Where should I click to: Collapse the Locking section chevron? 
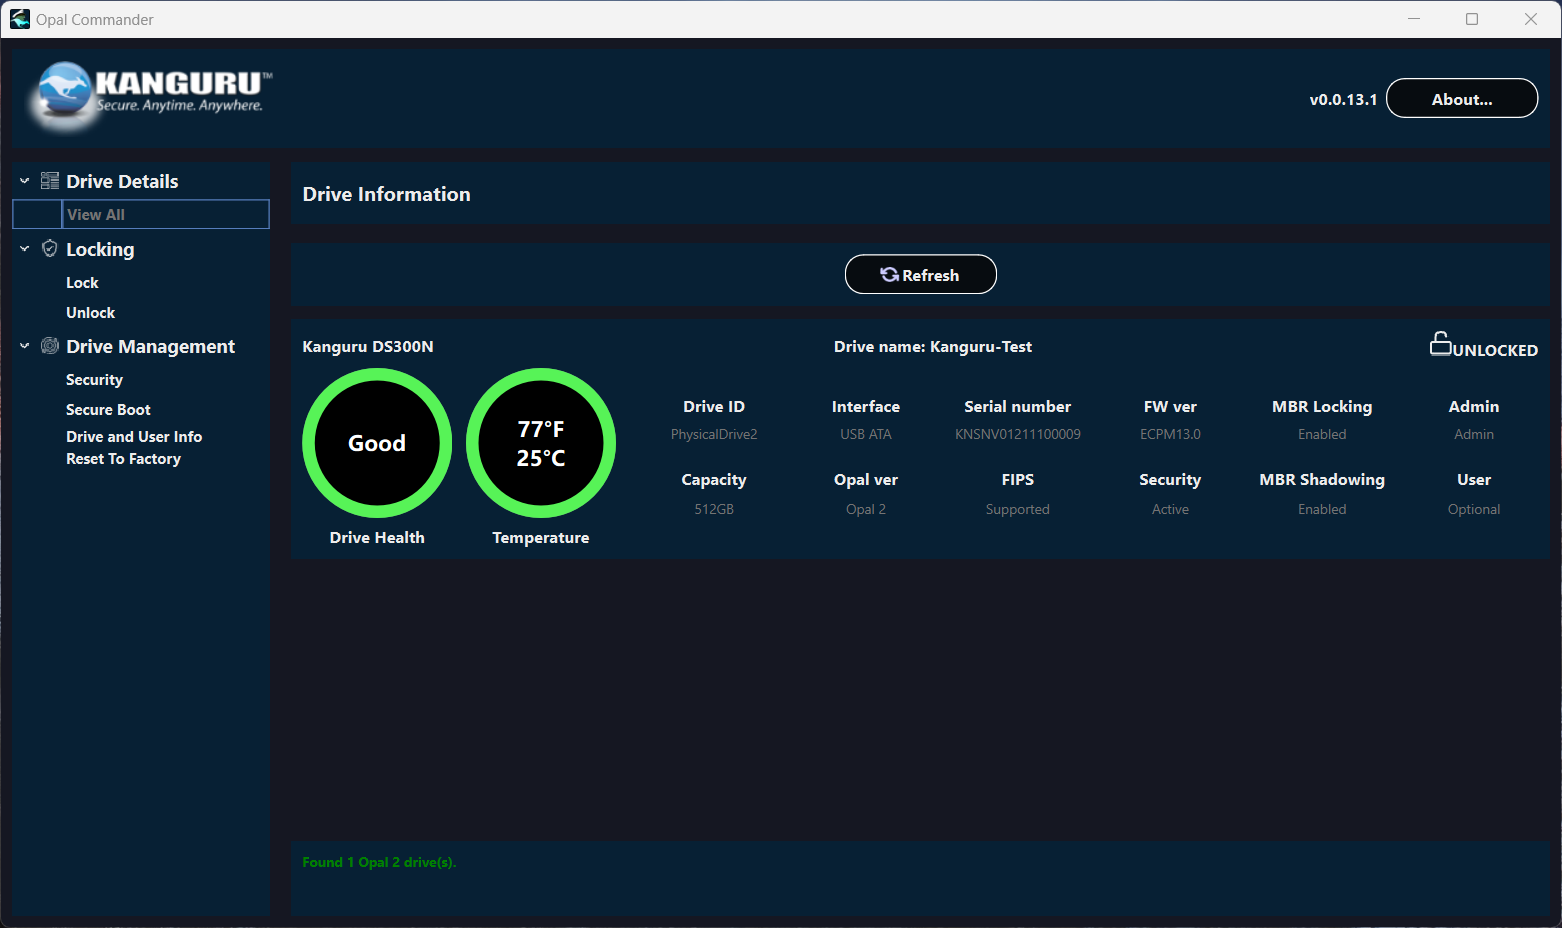25,249
